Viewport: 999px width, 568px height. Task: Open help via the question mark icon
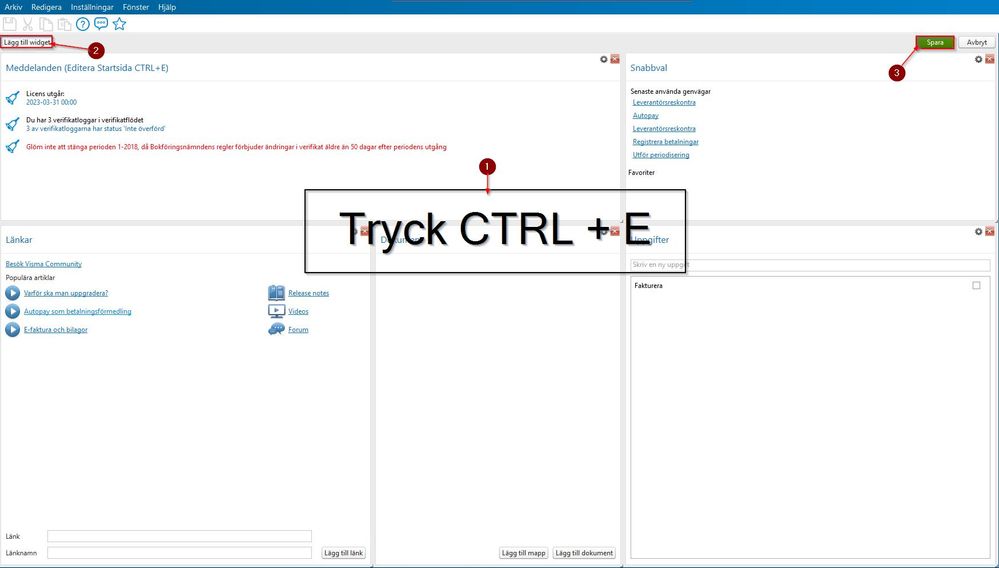tap(82, 24)
